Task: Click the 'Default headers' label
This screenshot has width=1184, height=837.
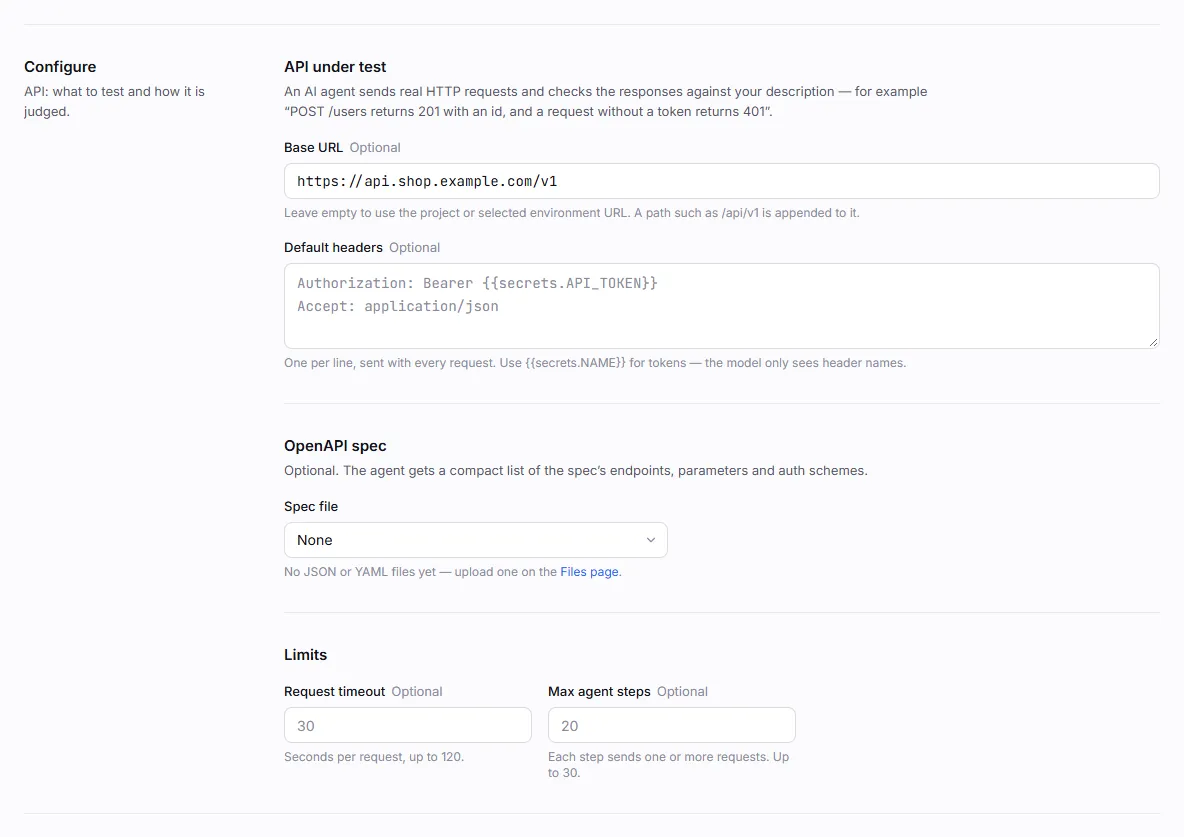Action: tap(333, 248)
